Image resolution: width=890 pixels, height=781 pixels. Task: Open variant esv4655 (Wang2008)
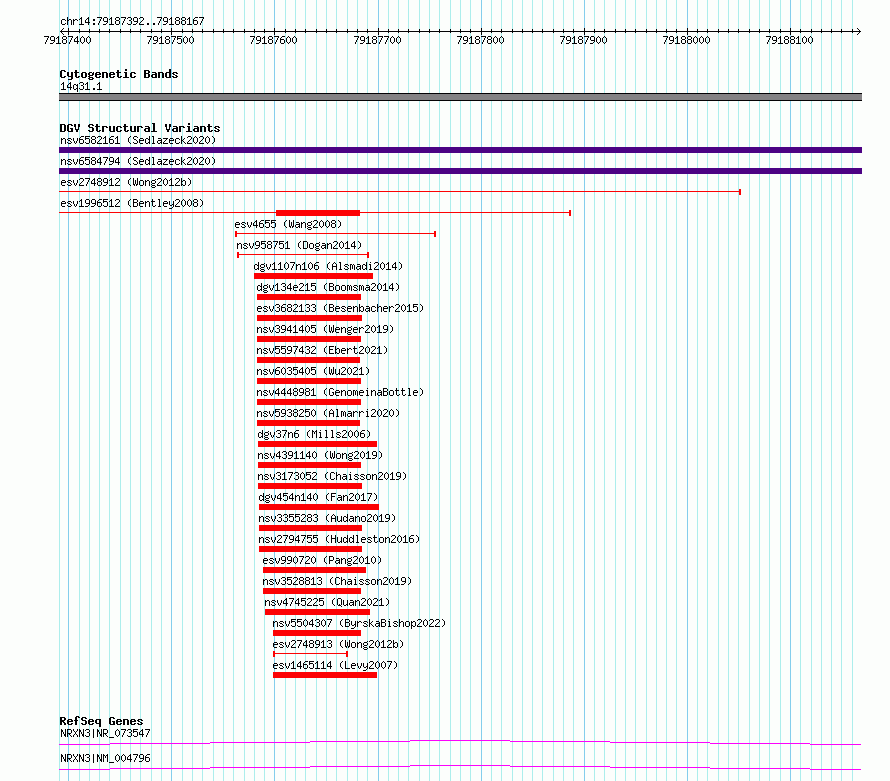tap(288, 224)
